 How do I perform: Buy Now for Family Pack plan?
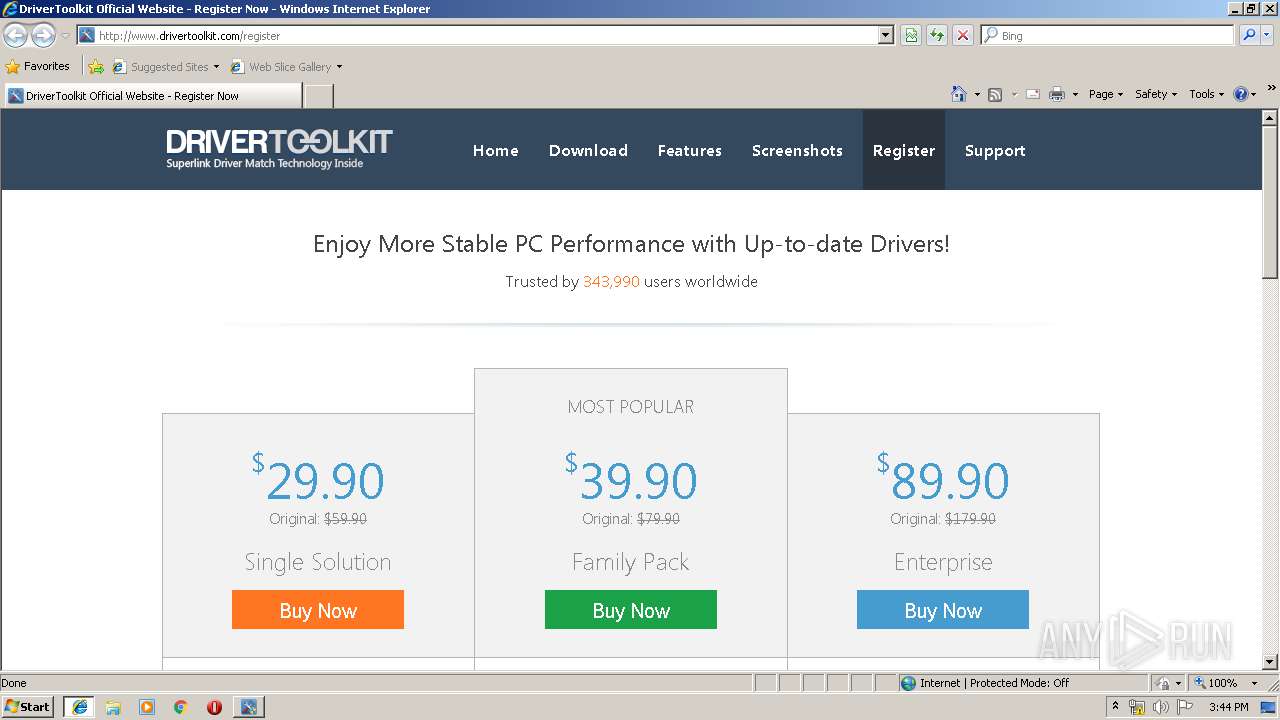pyautogui.click(x=631, y=610)
